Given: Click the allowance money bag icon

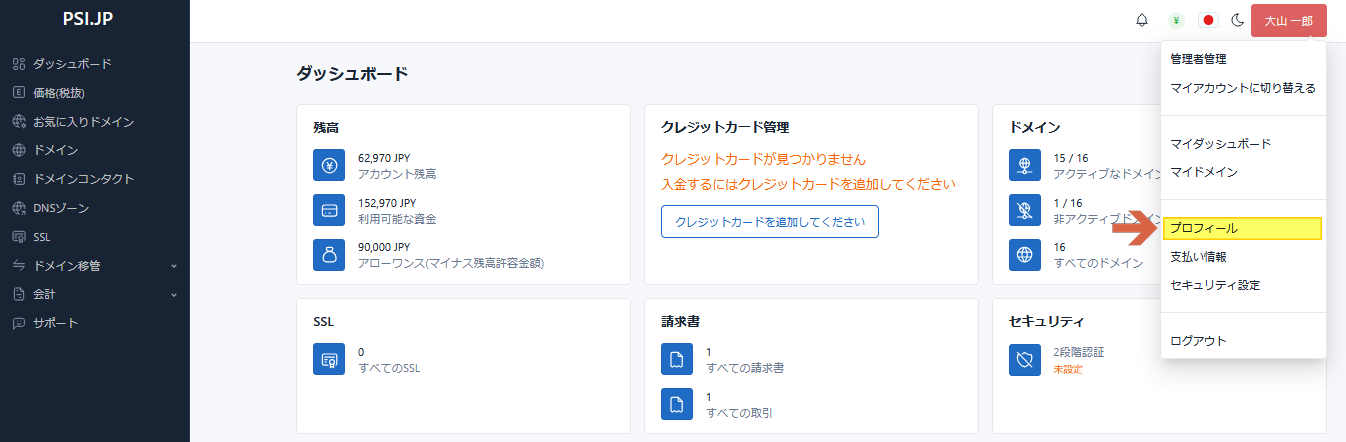Looking at the screenshot, I should coord(329,255).
